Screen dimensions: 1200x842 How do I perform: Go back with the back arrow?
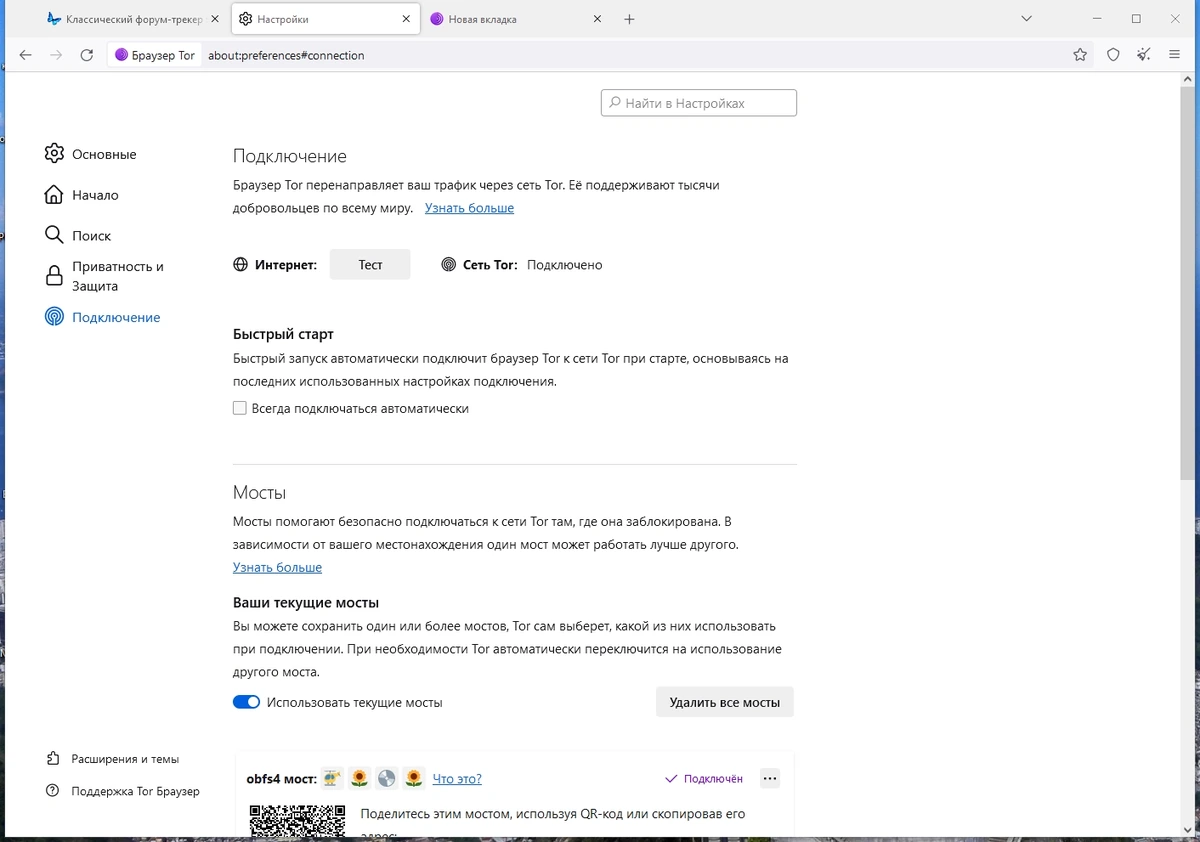[26, 55]
